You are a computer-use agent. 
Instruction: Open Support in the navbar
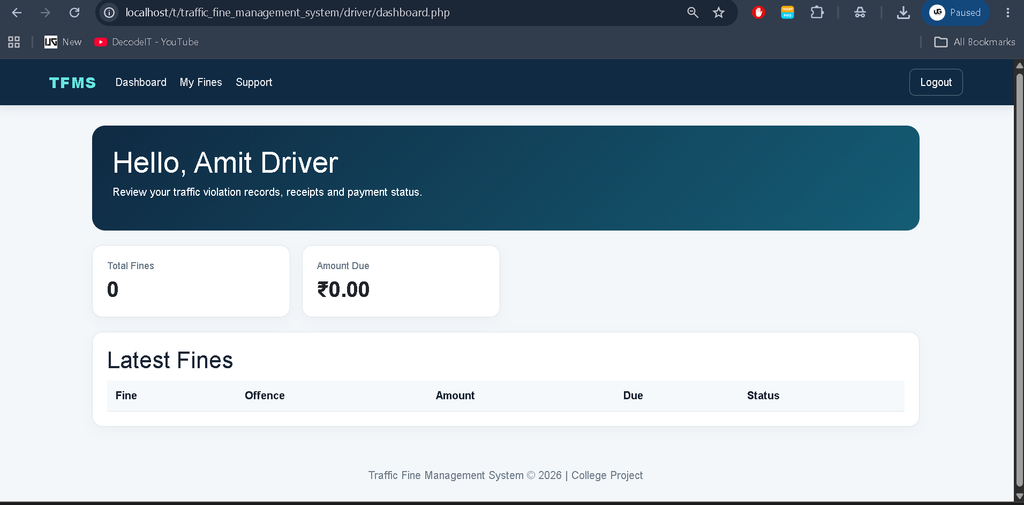254,82
